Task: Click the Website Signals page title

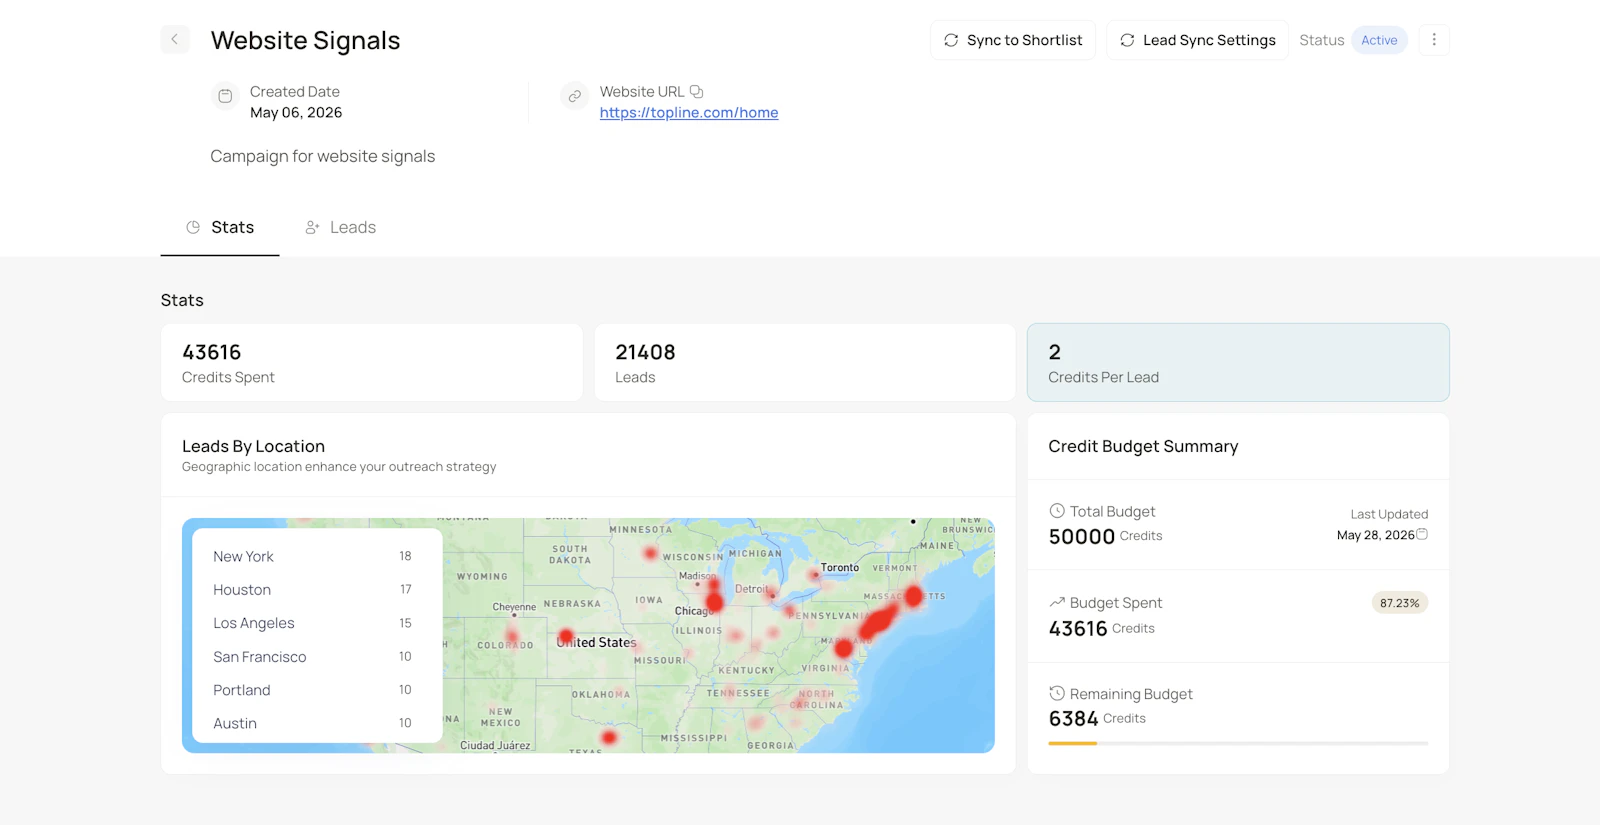Action: pyautogui.click(x=305, y=40)
